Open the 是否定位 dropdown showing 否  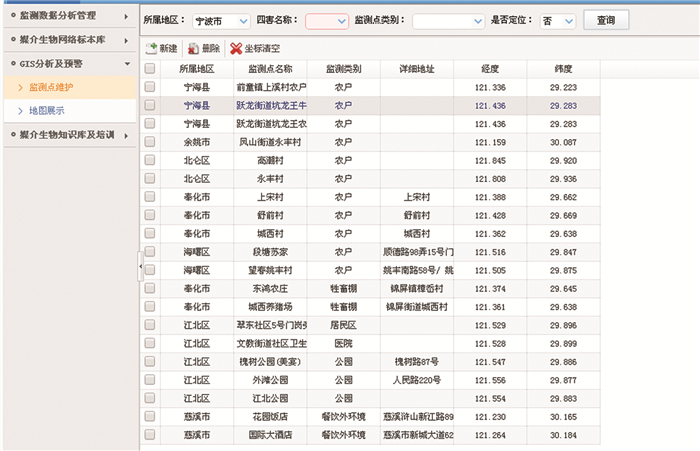tap(568, 20)
